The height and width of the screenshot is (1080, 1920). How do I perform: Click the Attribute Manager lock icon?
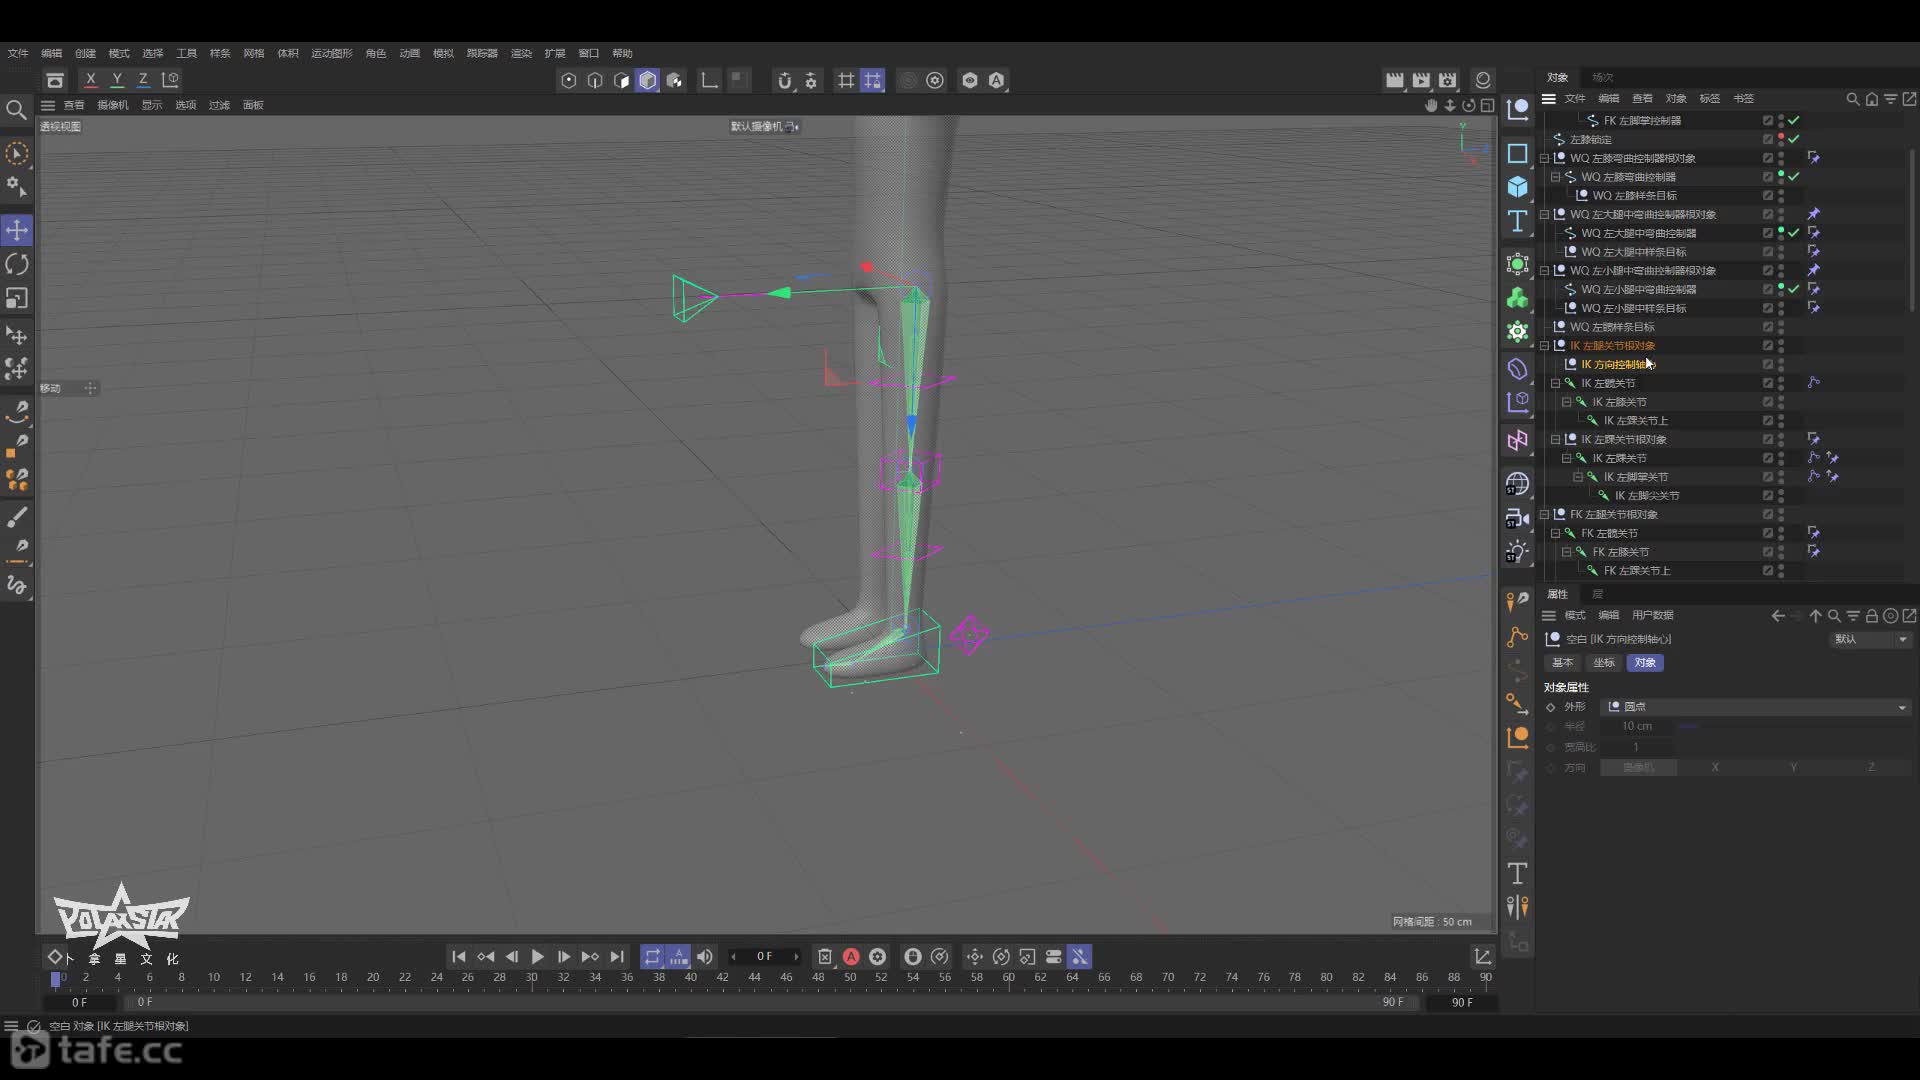pos(1871,616)
